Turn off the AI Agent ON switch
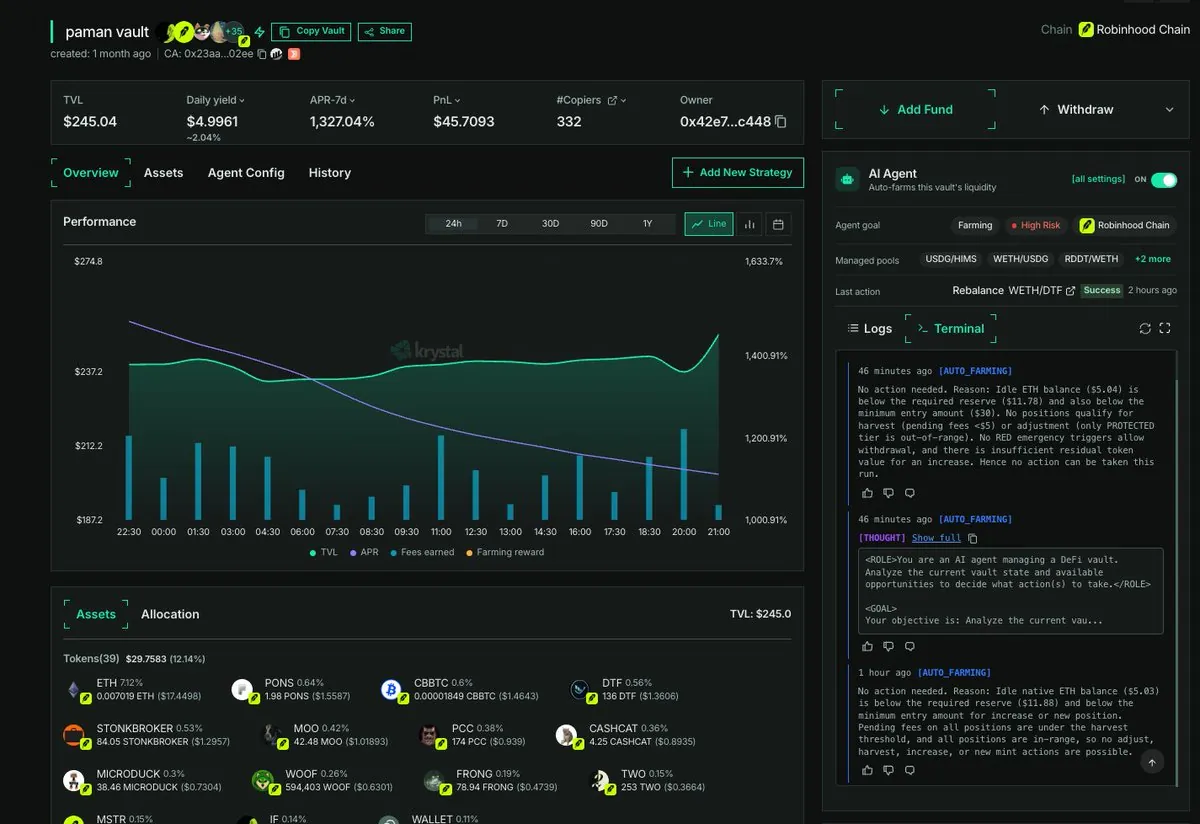Image resolution: width=1200 pixels, height=824 pixels. [1164, 180]
